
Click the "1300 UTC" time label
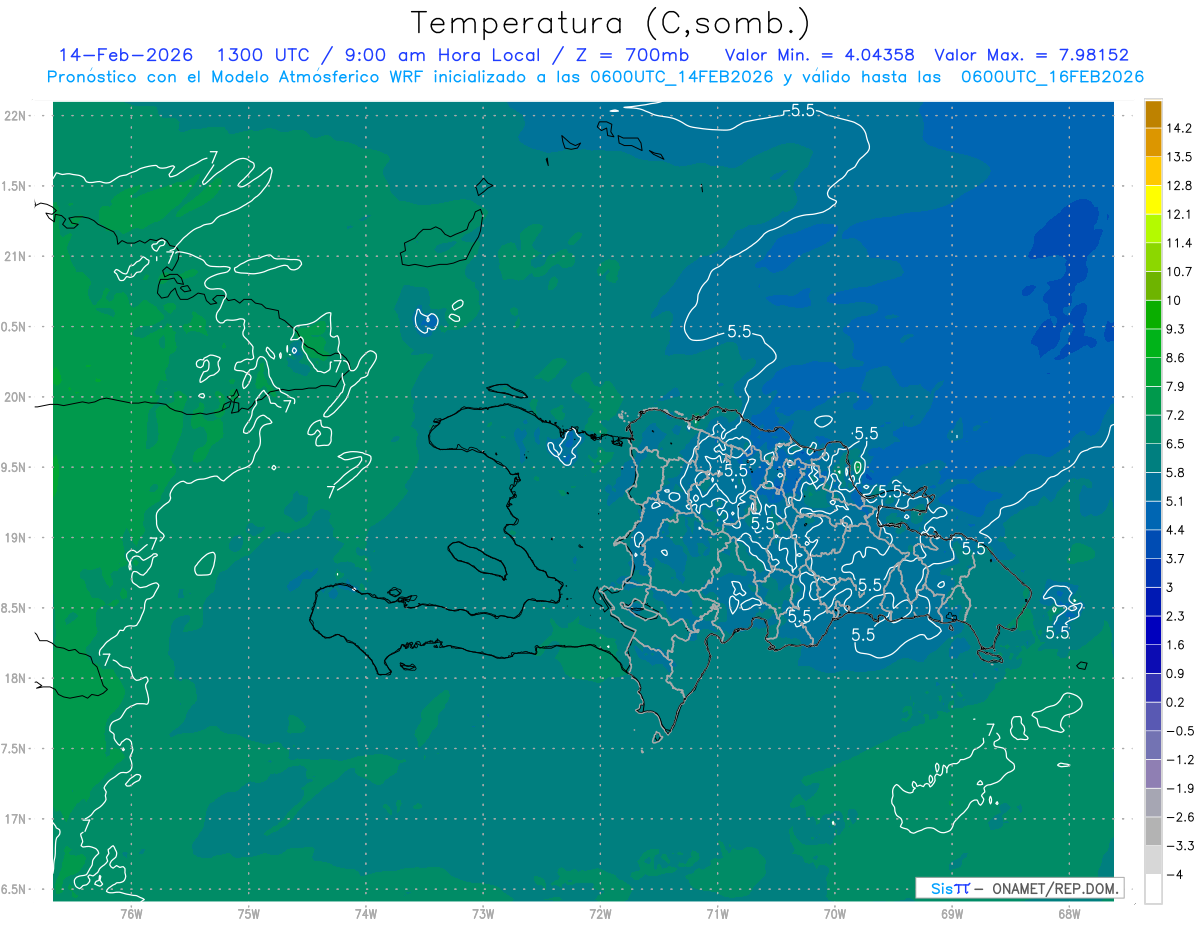263,55
